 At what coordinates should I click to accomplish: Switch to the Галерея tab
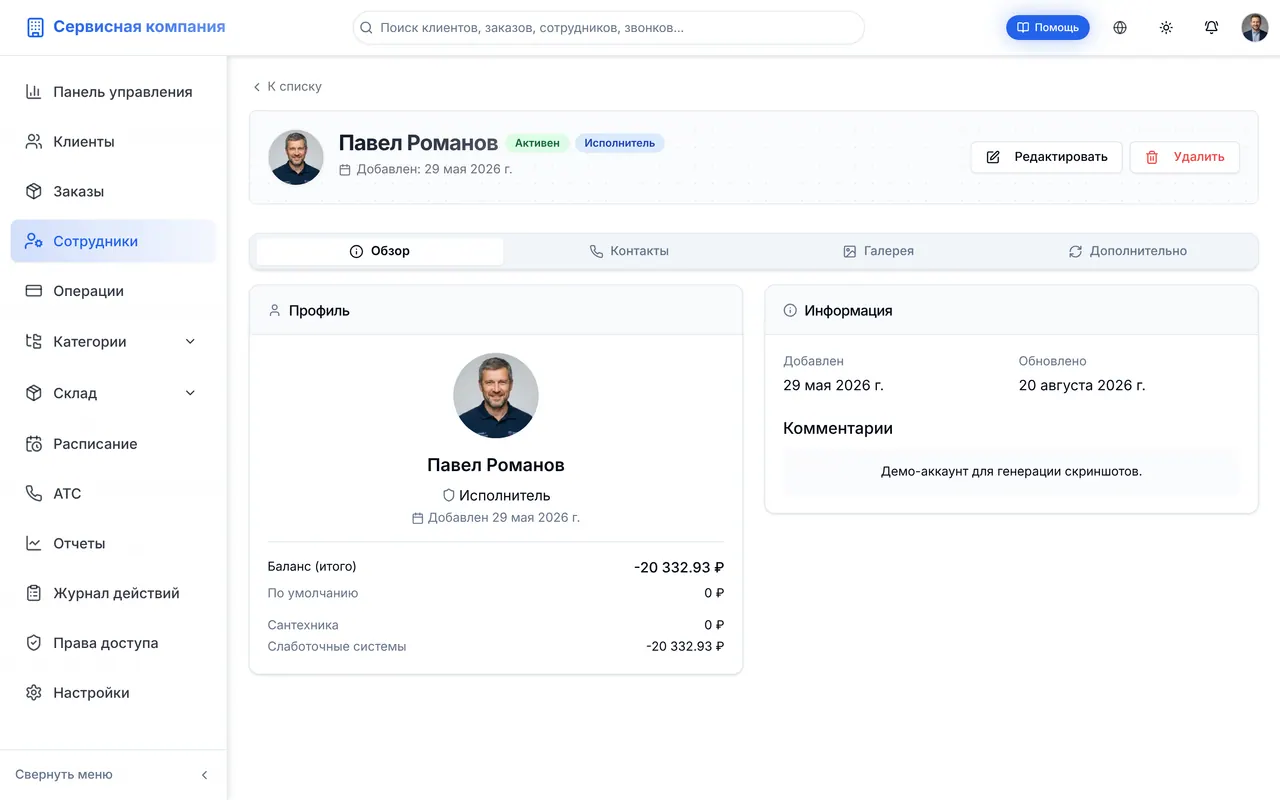point(879,251)
